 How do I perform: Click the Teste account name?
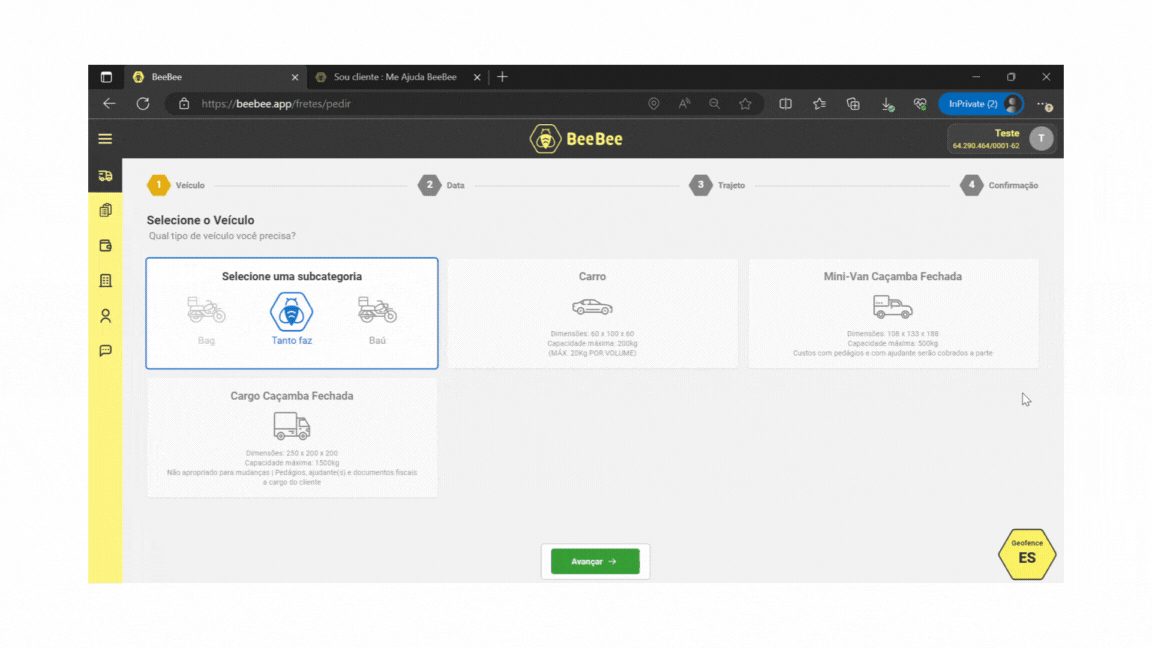(x=1007, y=133)
